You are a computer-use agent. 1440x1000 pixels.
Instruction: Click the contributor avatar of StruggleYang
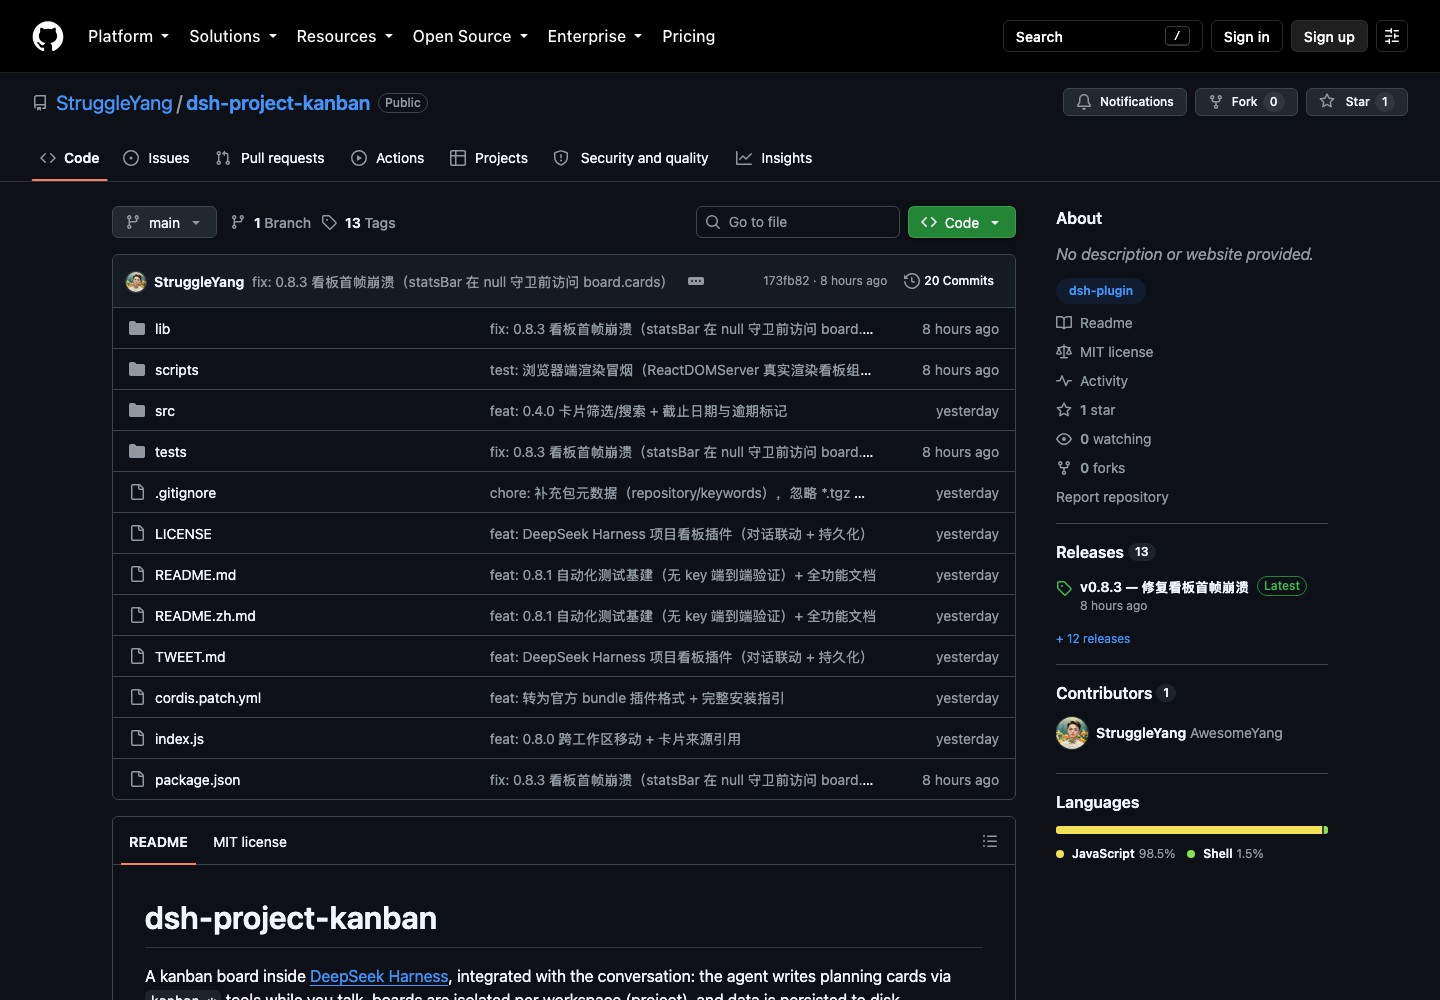point(1072,733)
